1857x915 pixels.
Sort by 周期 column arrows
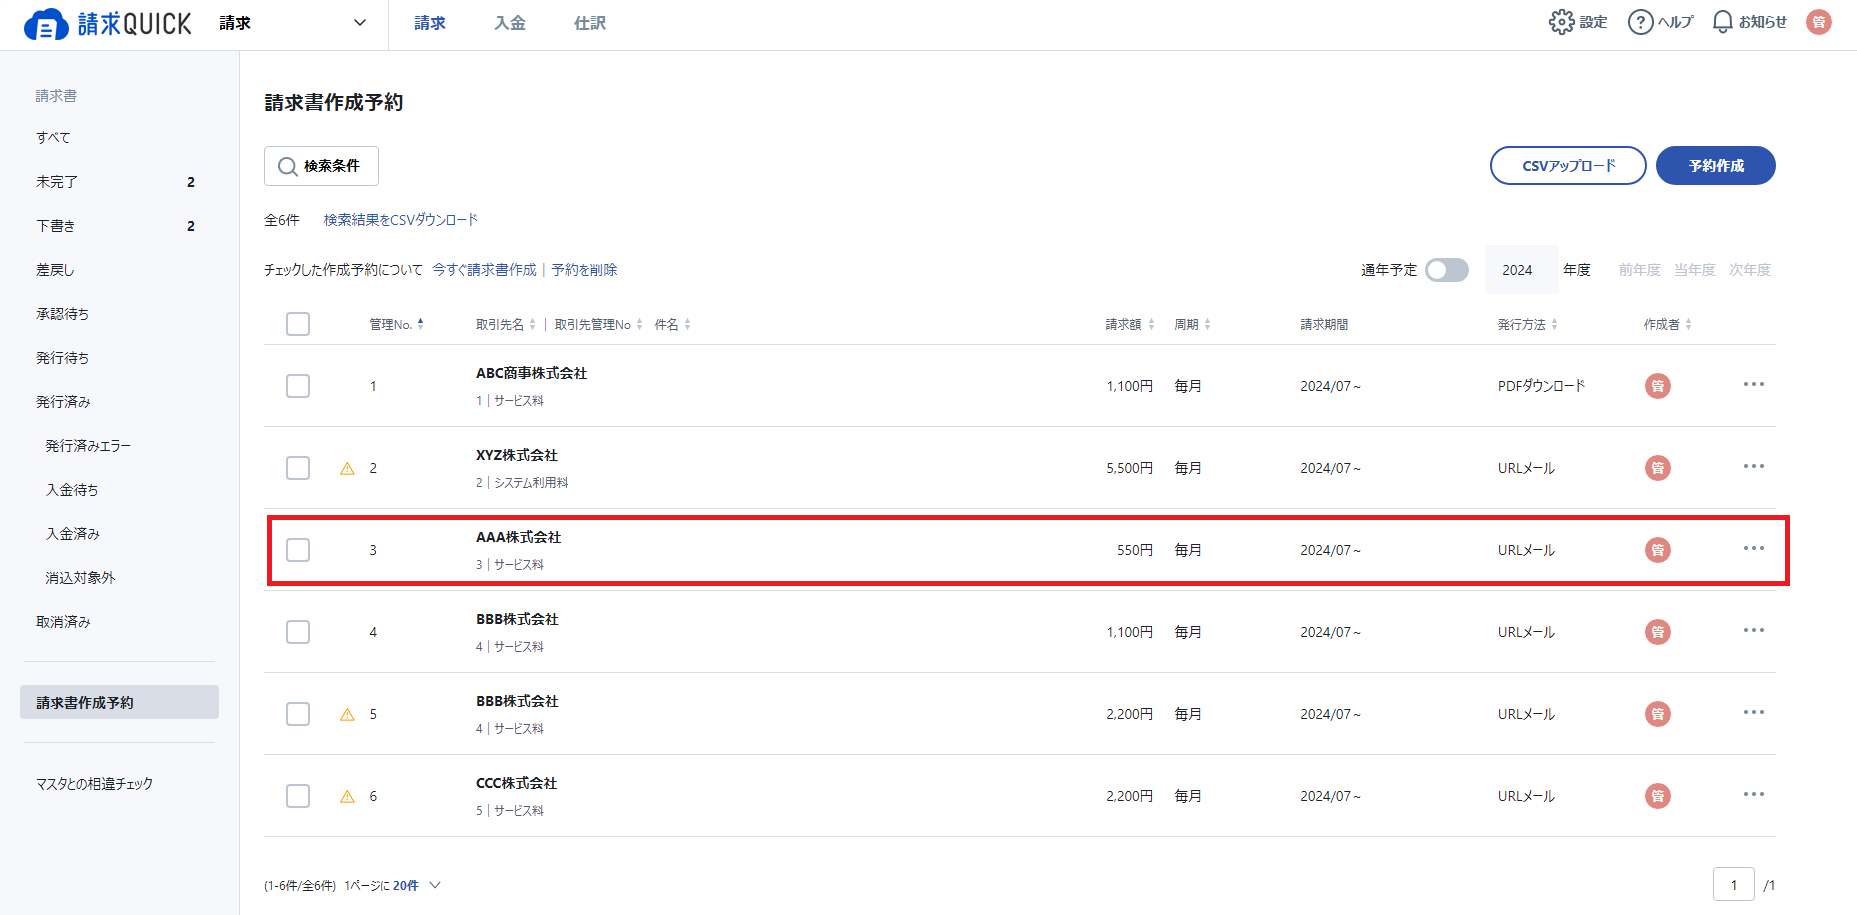click(1207, 324)
